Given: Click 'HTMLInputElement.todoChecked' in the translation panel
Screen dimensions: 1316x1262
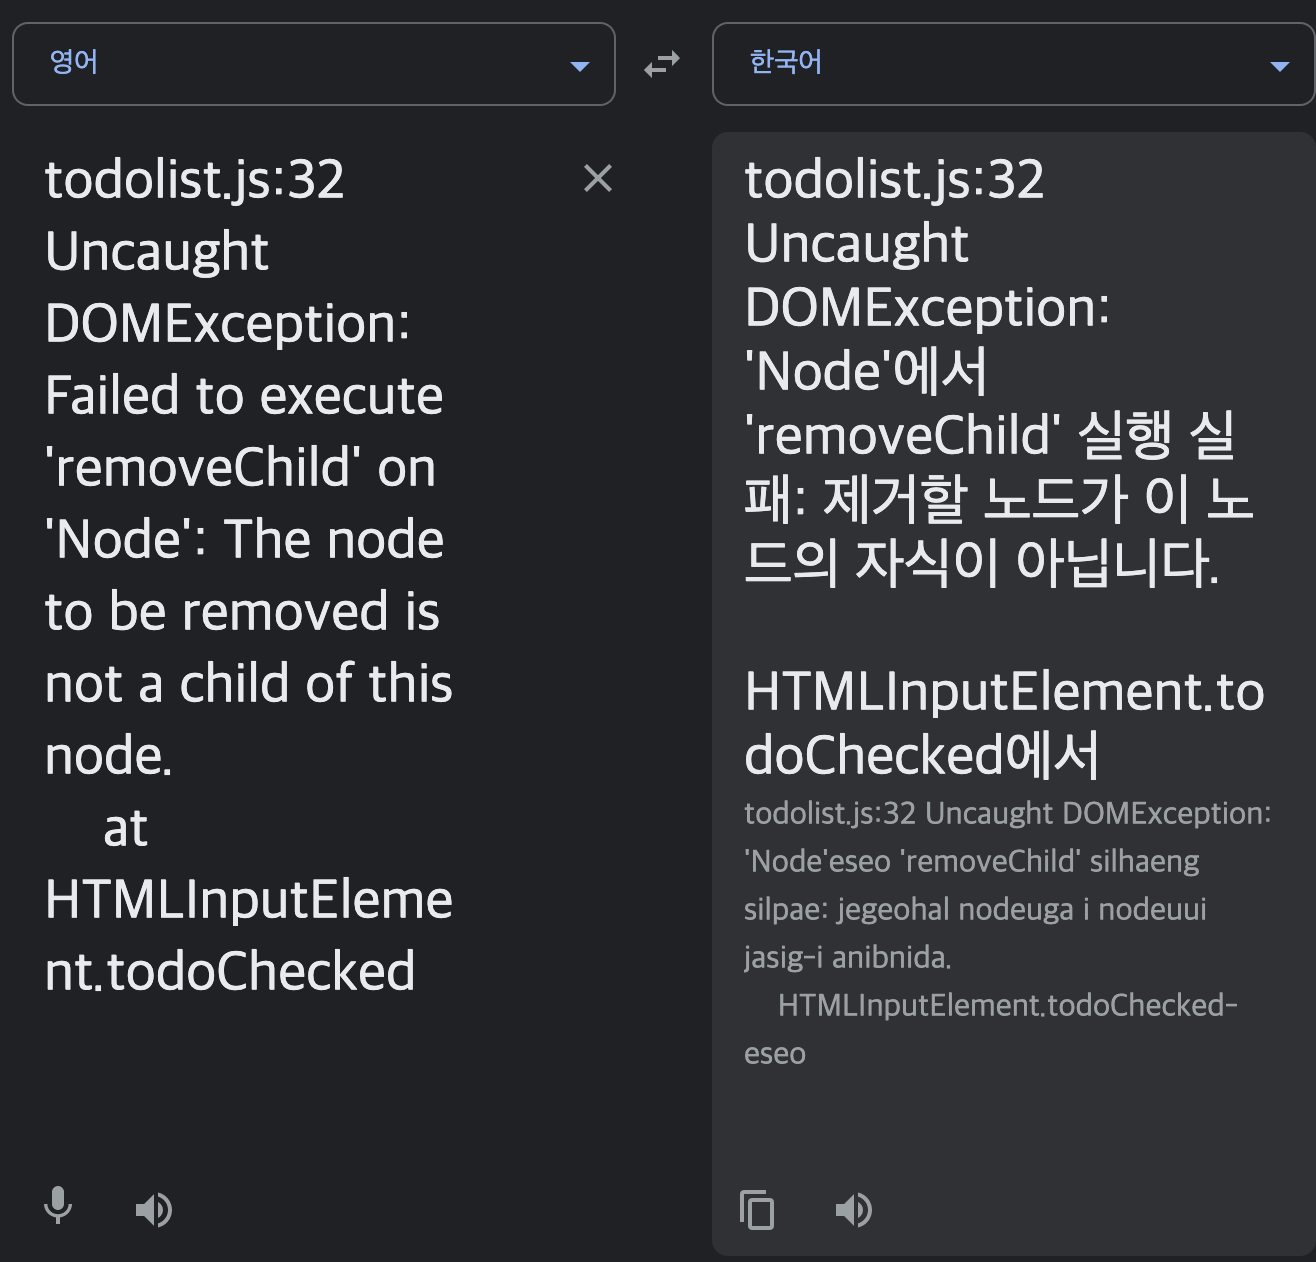Looking at the screenshot, I should pyautogui.click(x=1000, y=720).
